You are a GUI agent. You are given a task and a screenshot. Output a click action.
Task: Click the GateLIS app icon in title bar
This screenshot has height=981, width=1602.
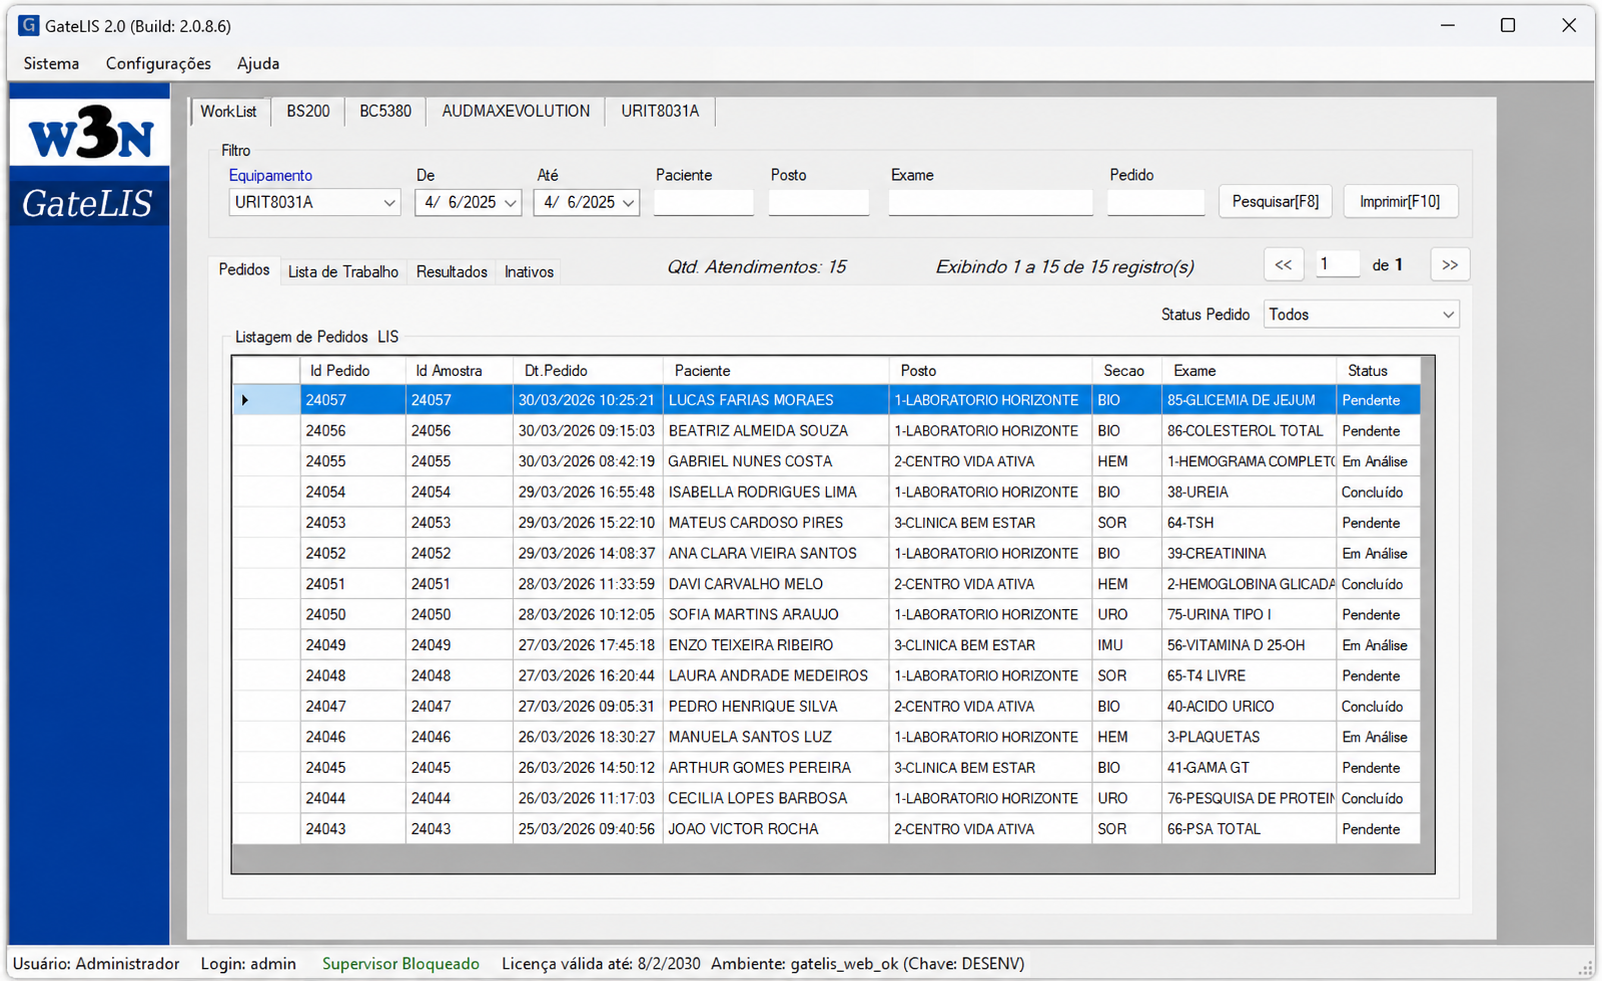tap(28, 25)
